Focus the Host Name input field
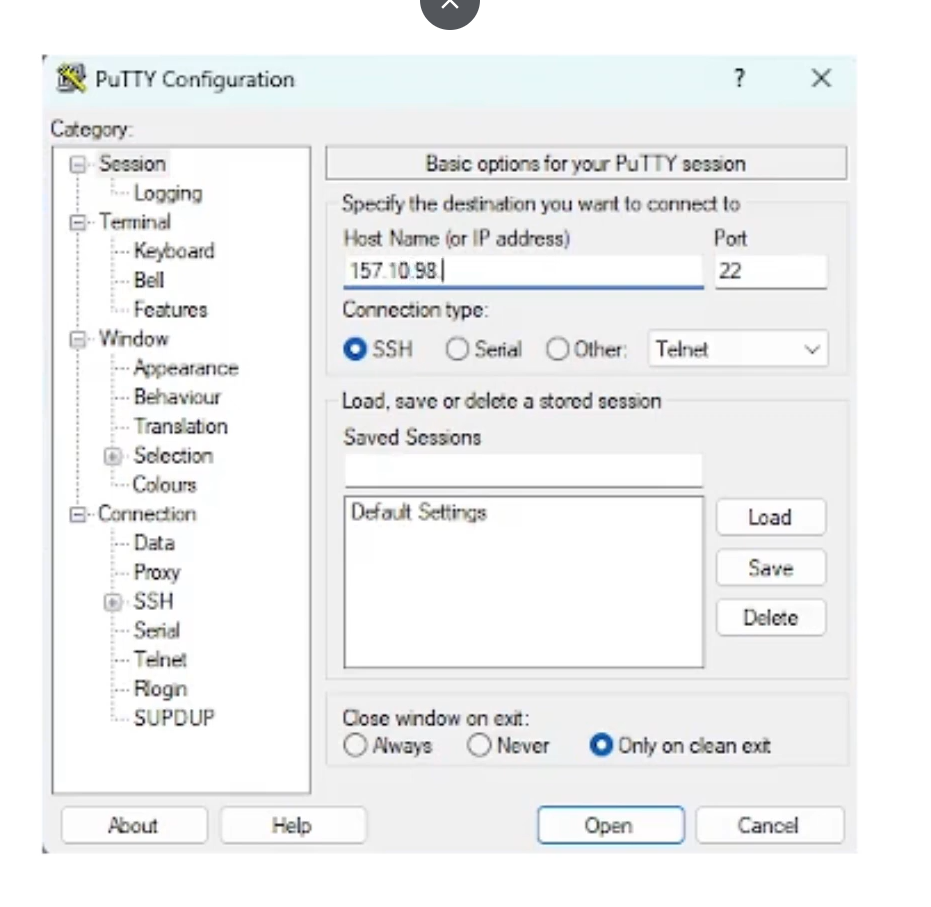This screenshot has width=931, height=907. click(x=523, y=271)
